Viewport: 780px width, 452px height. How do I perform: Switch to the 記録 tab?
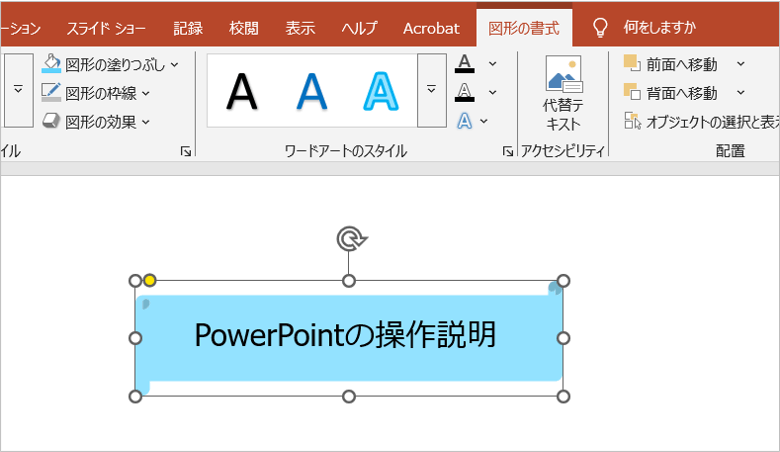[188, 28]
